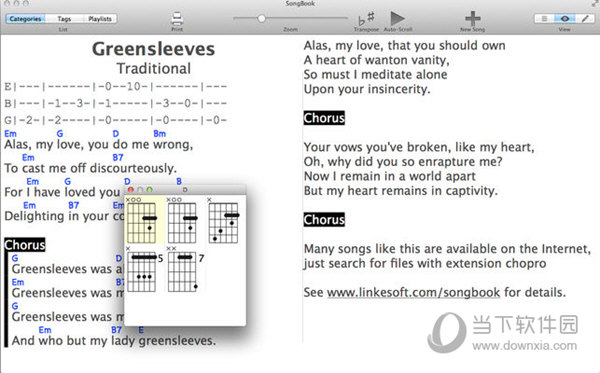Select the eye preview view mode

[x=565, y=18]
